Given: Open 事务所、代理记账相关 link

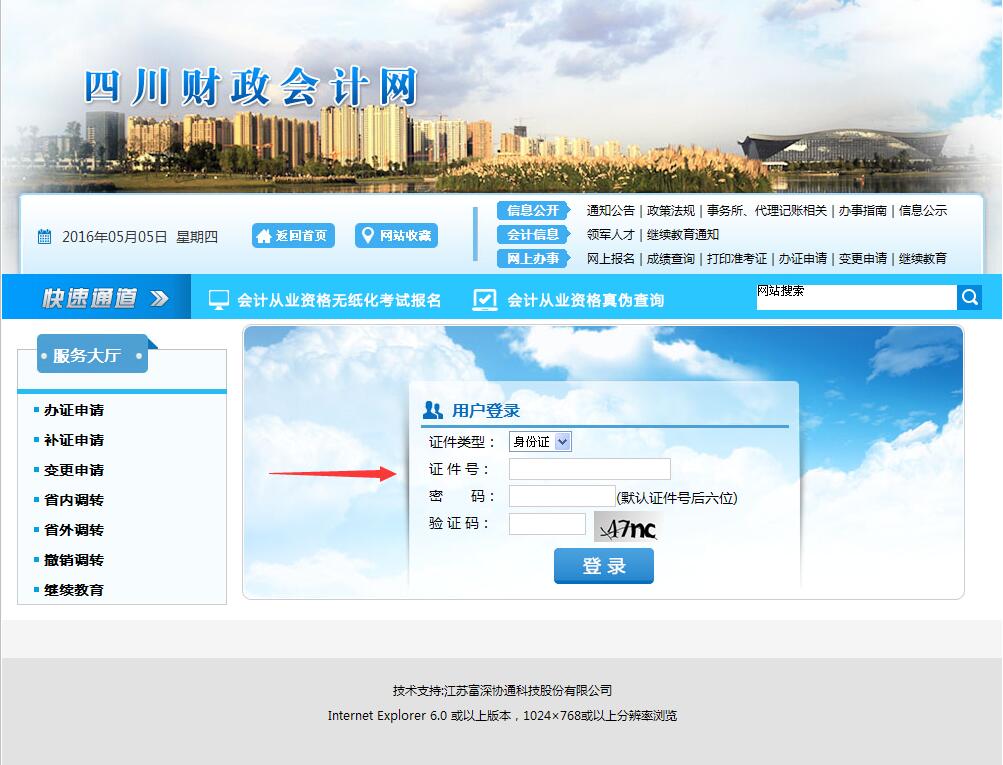Looking at the screenshot, I should (766, 210).
